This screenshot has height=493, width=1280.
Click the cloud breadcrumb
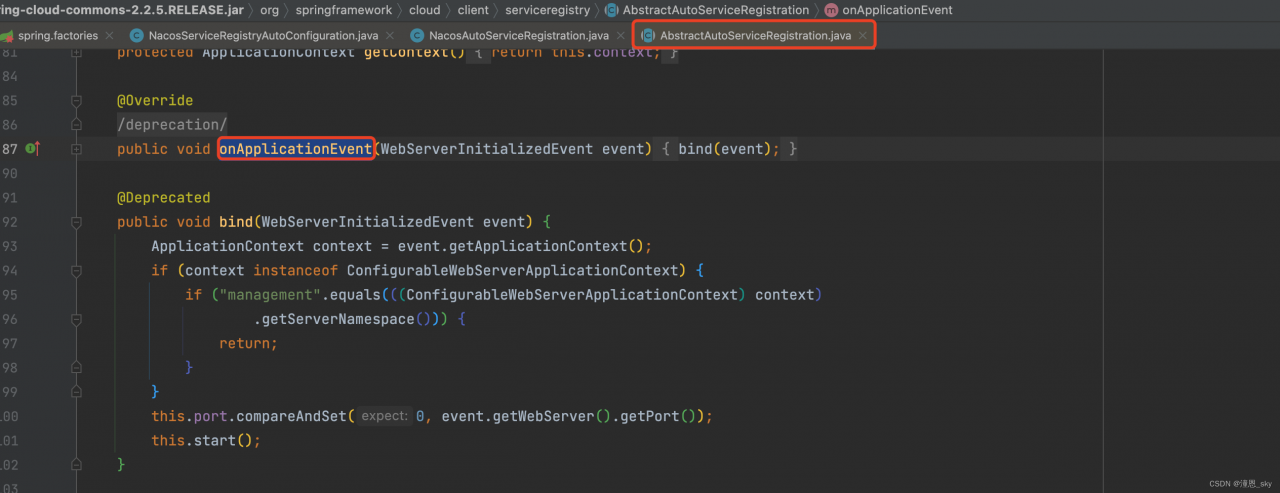[x=424, y=10]
